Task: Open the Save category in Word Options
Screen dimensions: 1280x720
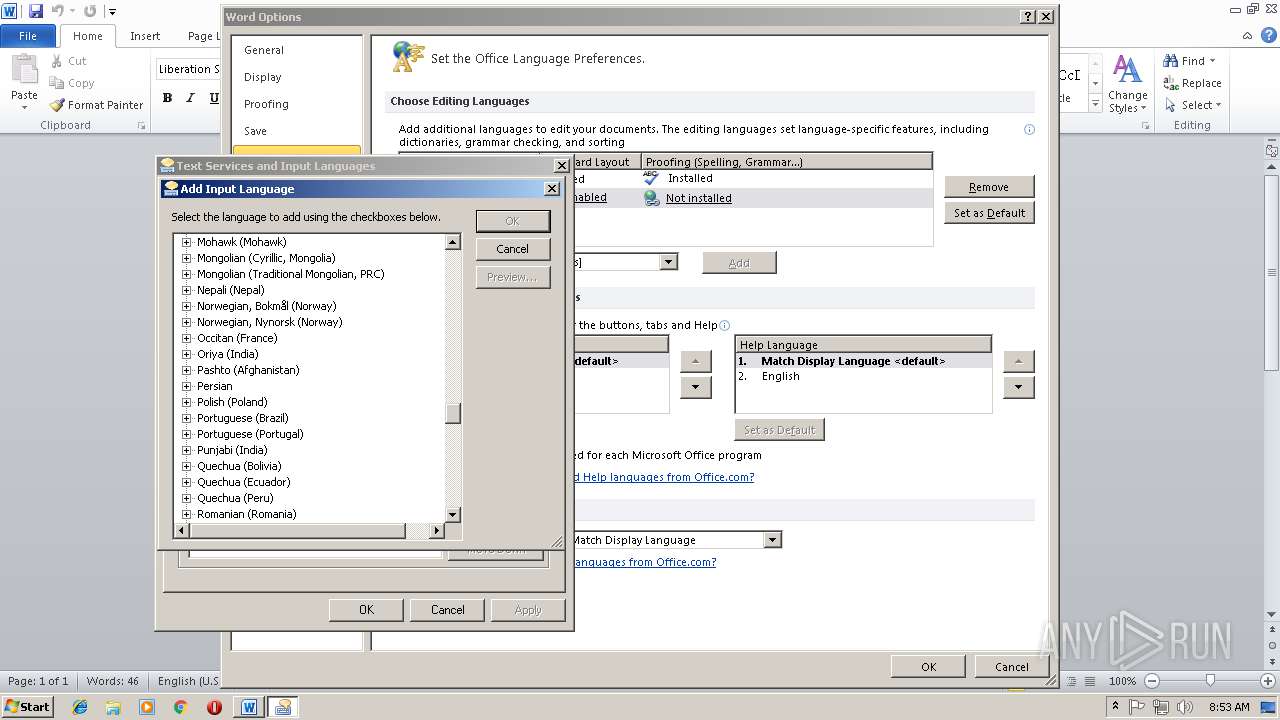Action: (255, 131)
